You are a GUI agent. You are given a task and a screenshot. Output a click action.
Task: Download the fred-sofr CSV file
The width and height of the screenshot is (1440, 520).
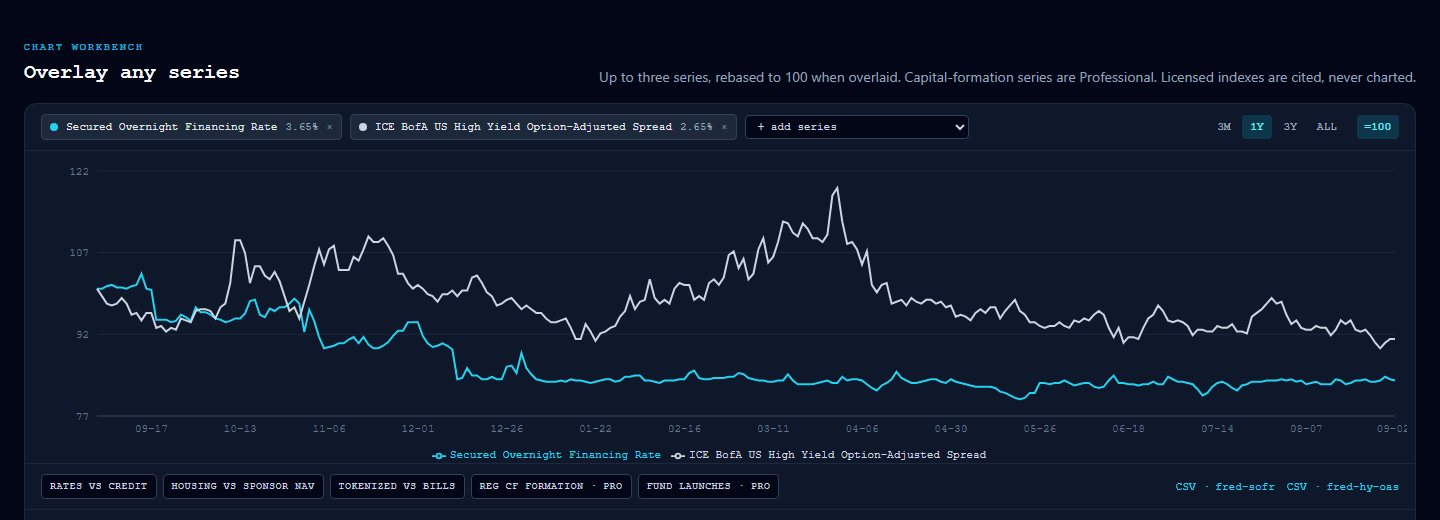(1225, 487)
